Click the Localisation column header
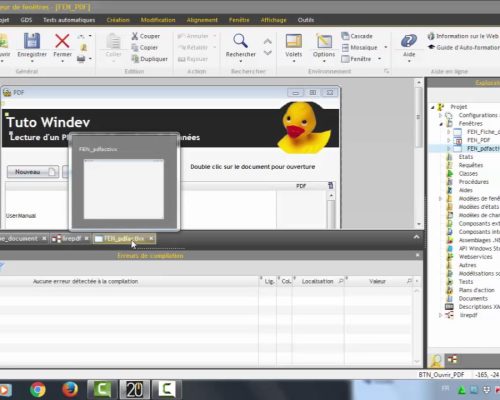Image resolution: width=500 pixels, height=400 pixels. 319,281
